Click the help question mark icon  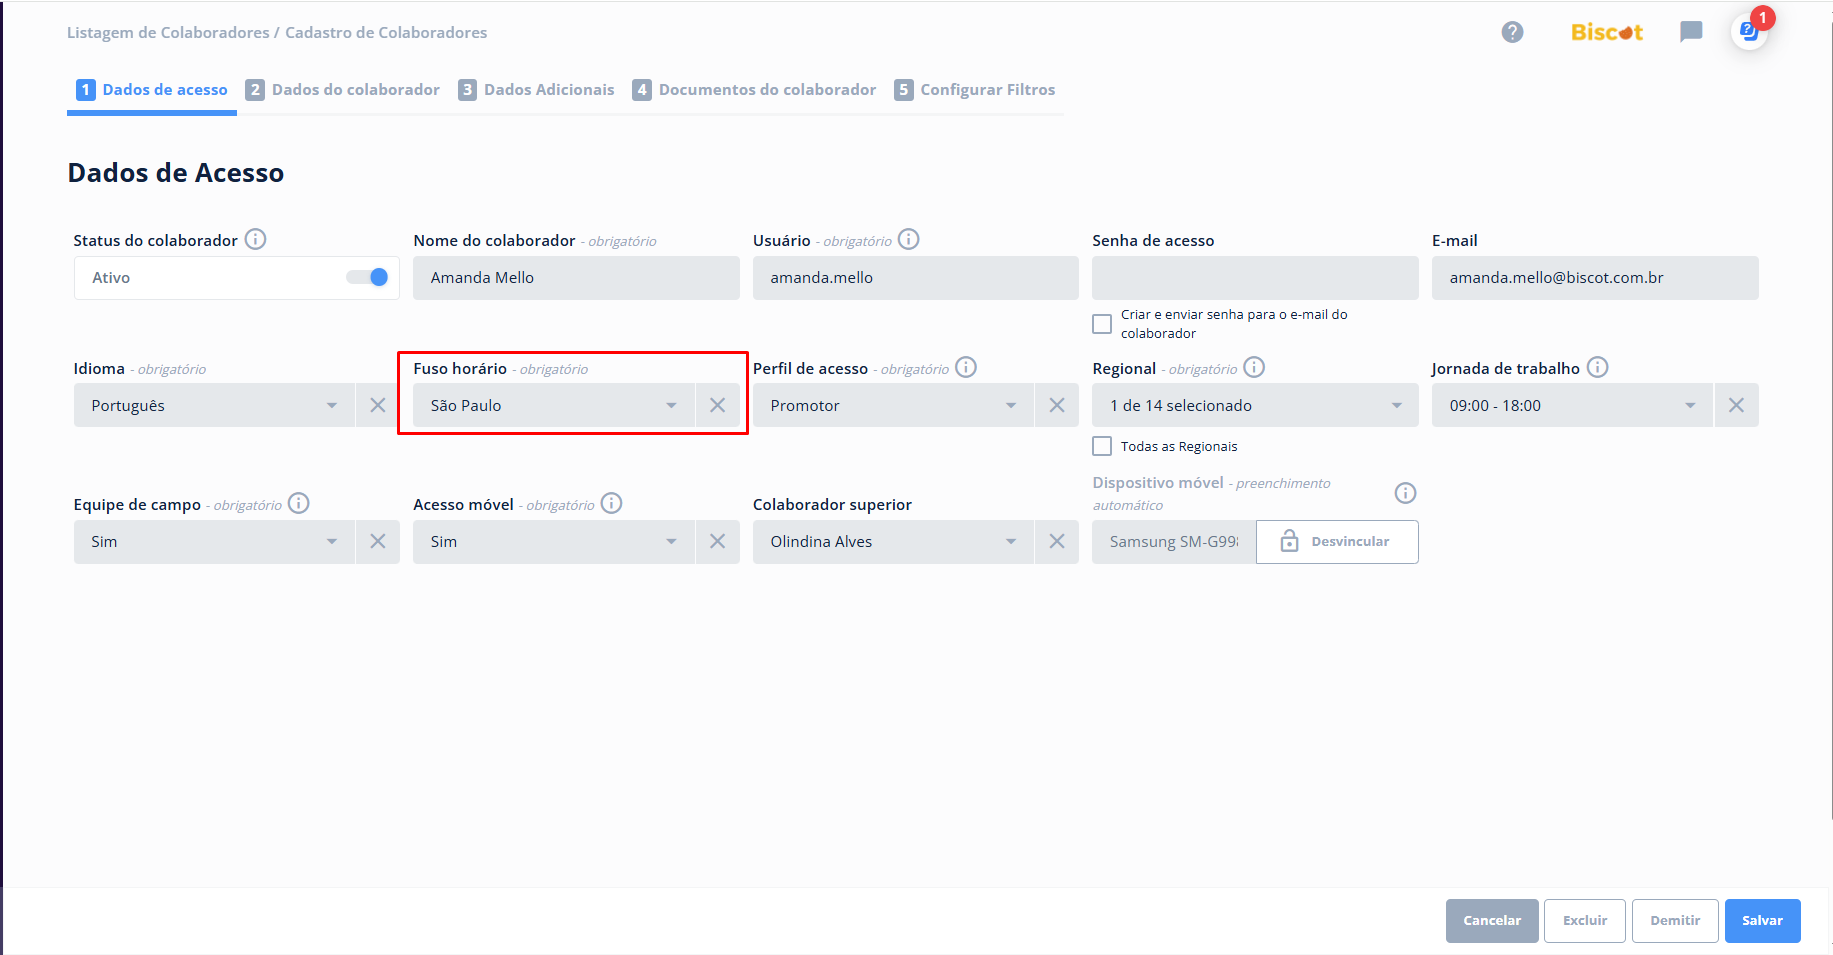1512,32
